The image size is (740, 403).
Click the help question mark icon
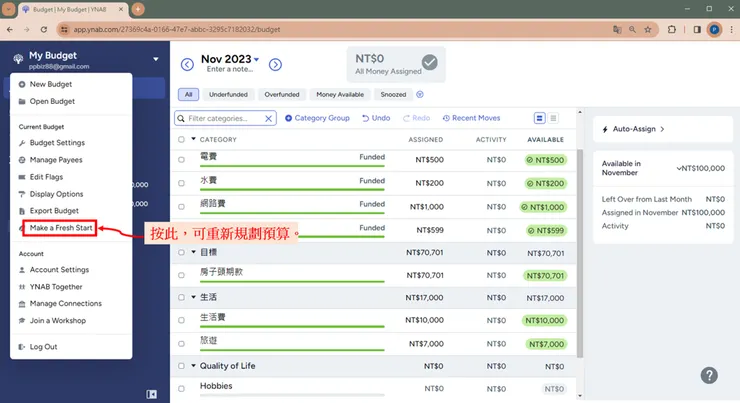(709, 376)
